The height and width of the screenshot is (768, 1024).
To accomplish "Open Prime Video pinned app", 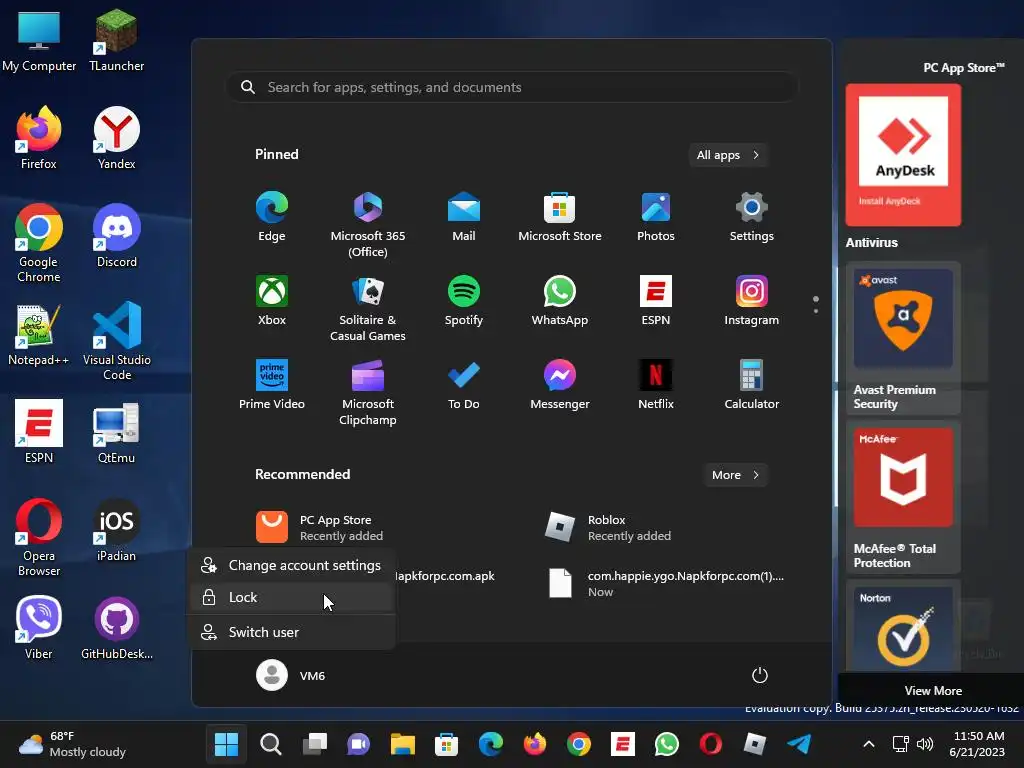I will (x=272, y=384).
